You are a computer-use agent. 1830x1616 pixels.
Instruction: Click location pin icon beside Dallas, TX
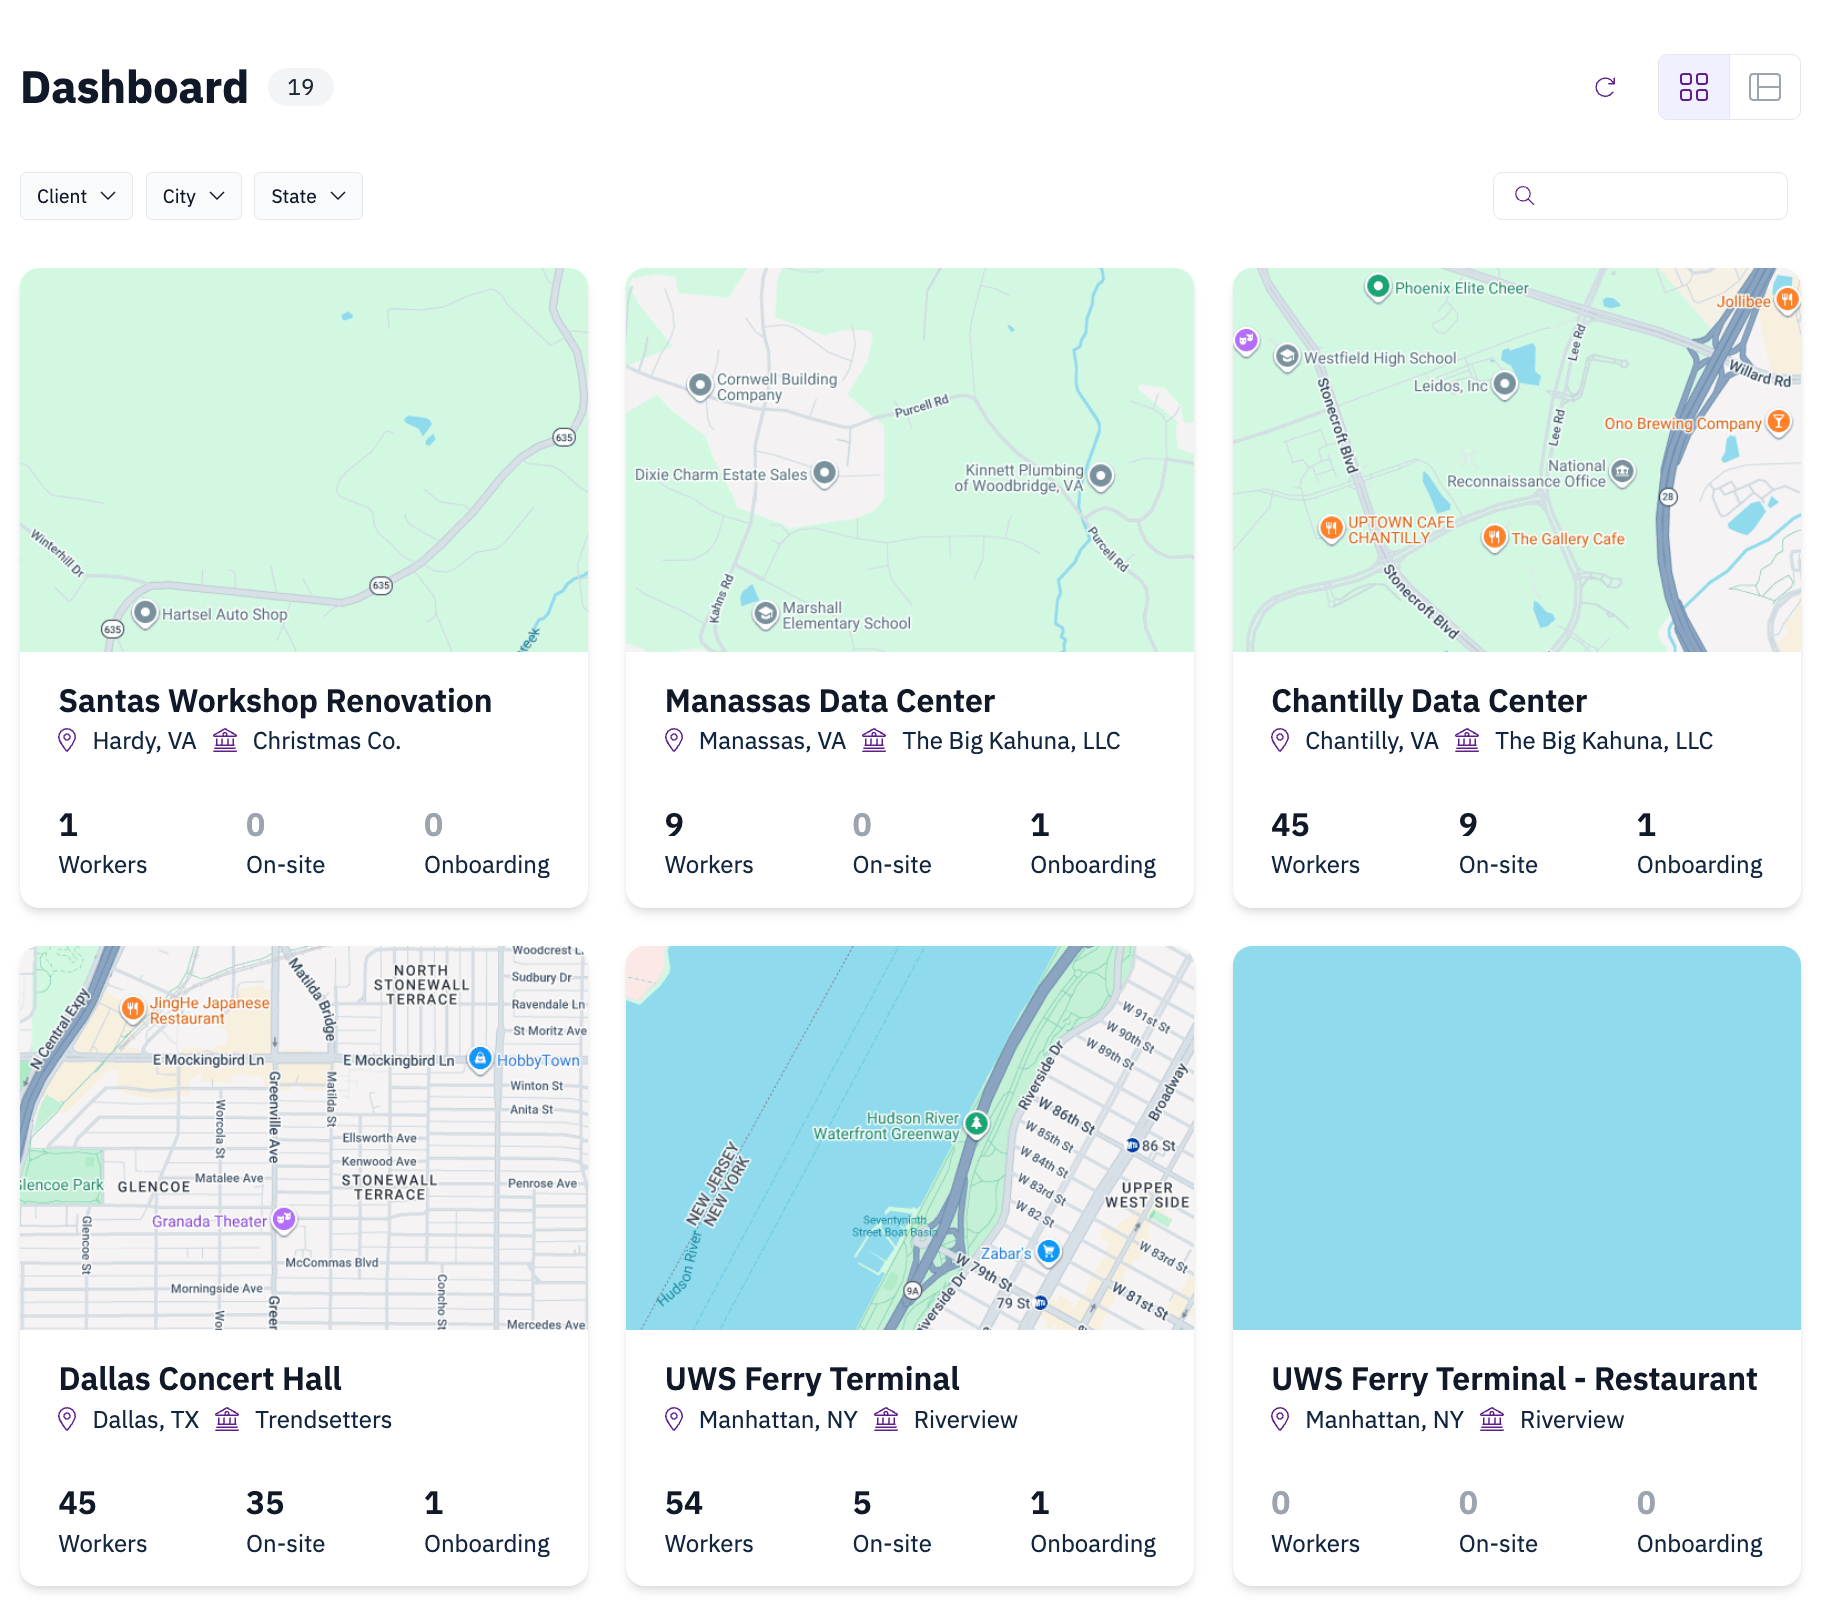coord(67,1419)
